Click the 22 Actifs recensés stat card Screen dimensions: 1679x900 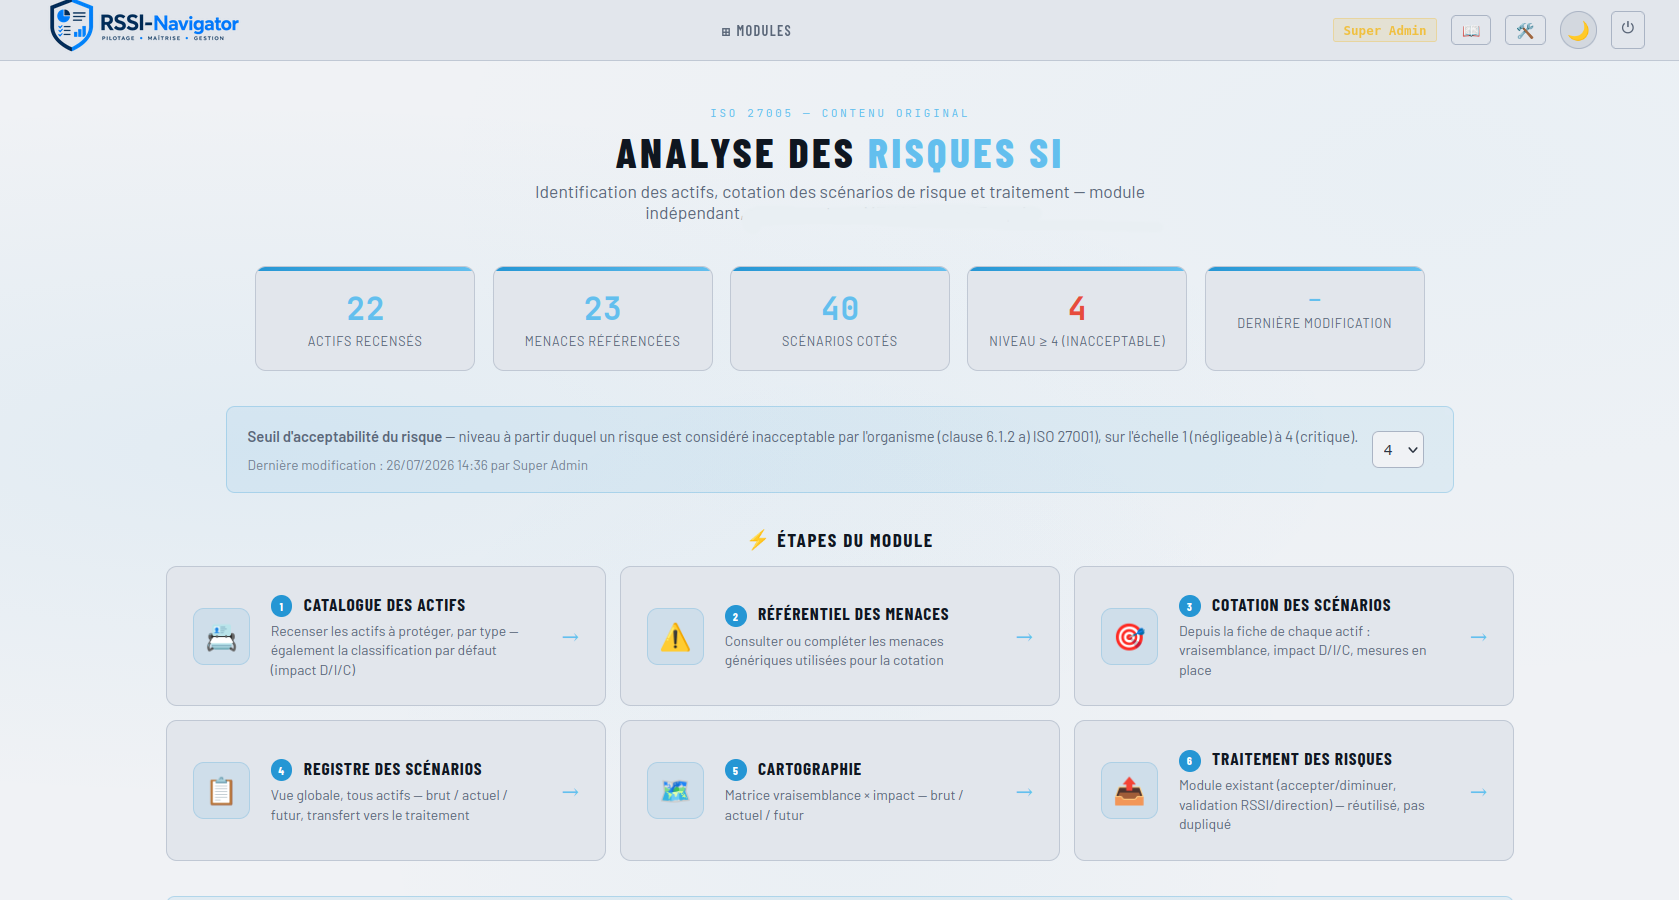point(365,319)
